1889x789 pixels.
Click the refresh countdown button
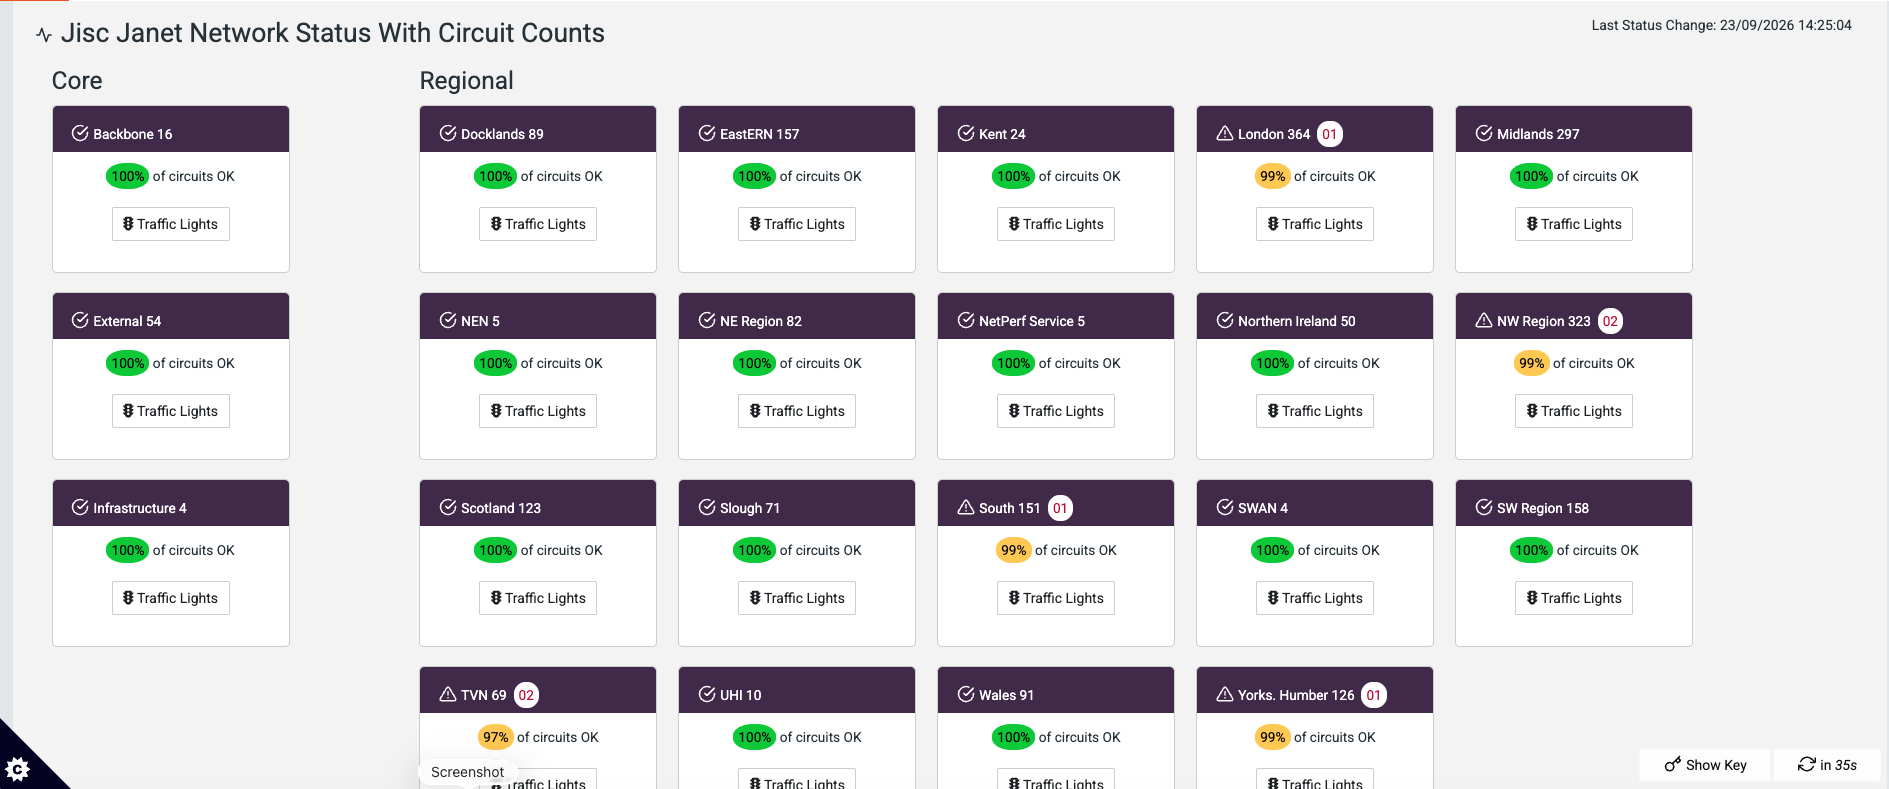coord(1827,765)
